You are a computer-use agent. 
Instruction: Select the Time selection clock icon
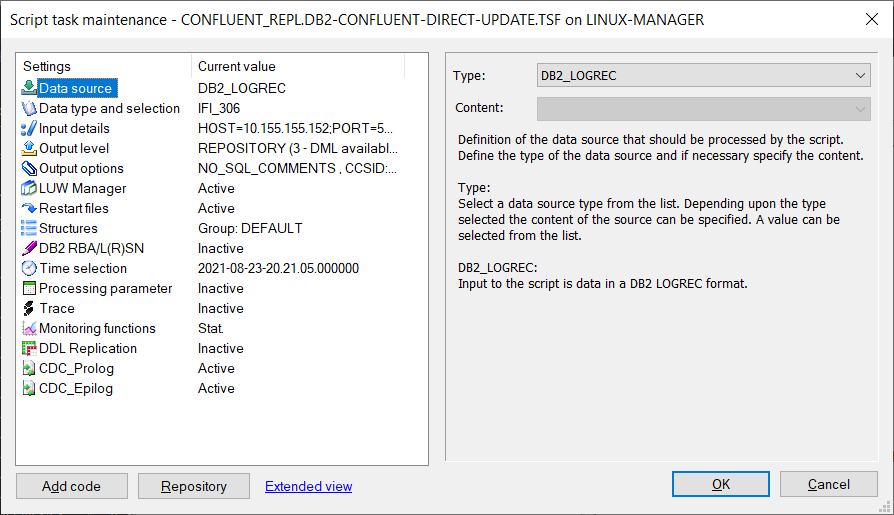tap(29, 268)
